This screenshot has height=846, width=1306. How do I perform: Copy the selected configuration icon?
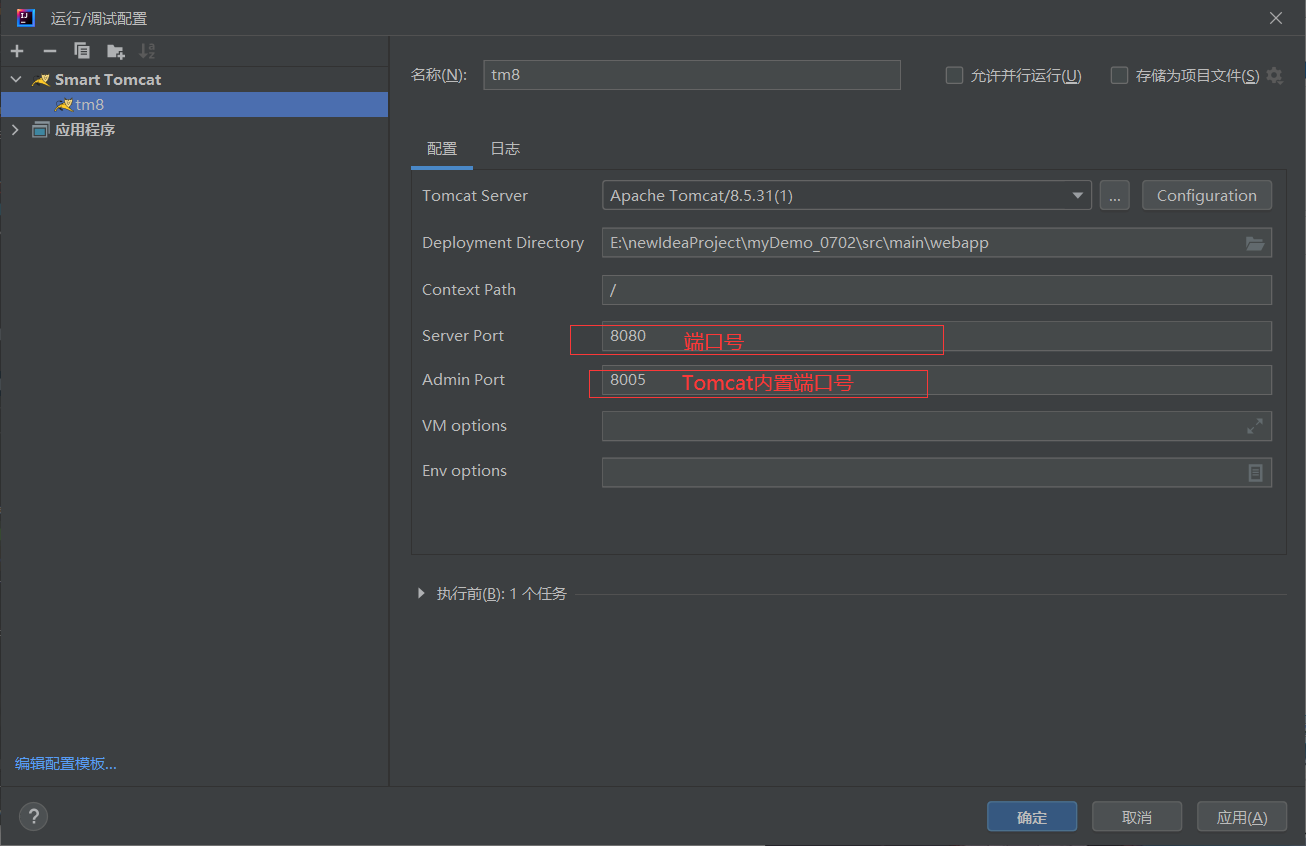(x=82, y=51)
